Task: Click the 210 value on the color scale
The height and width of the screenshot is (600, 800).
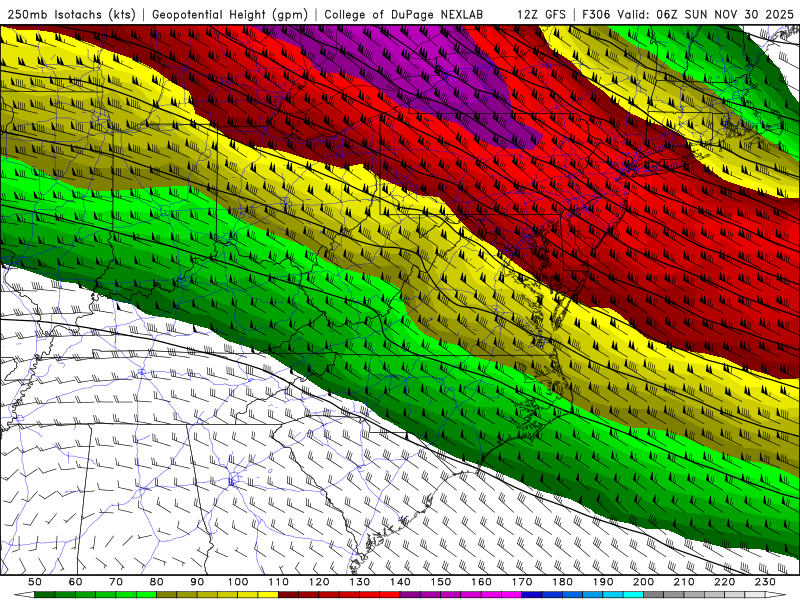Action: tap(684, 582)
